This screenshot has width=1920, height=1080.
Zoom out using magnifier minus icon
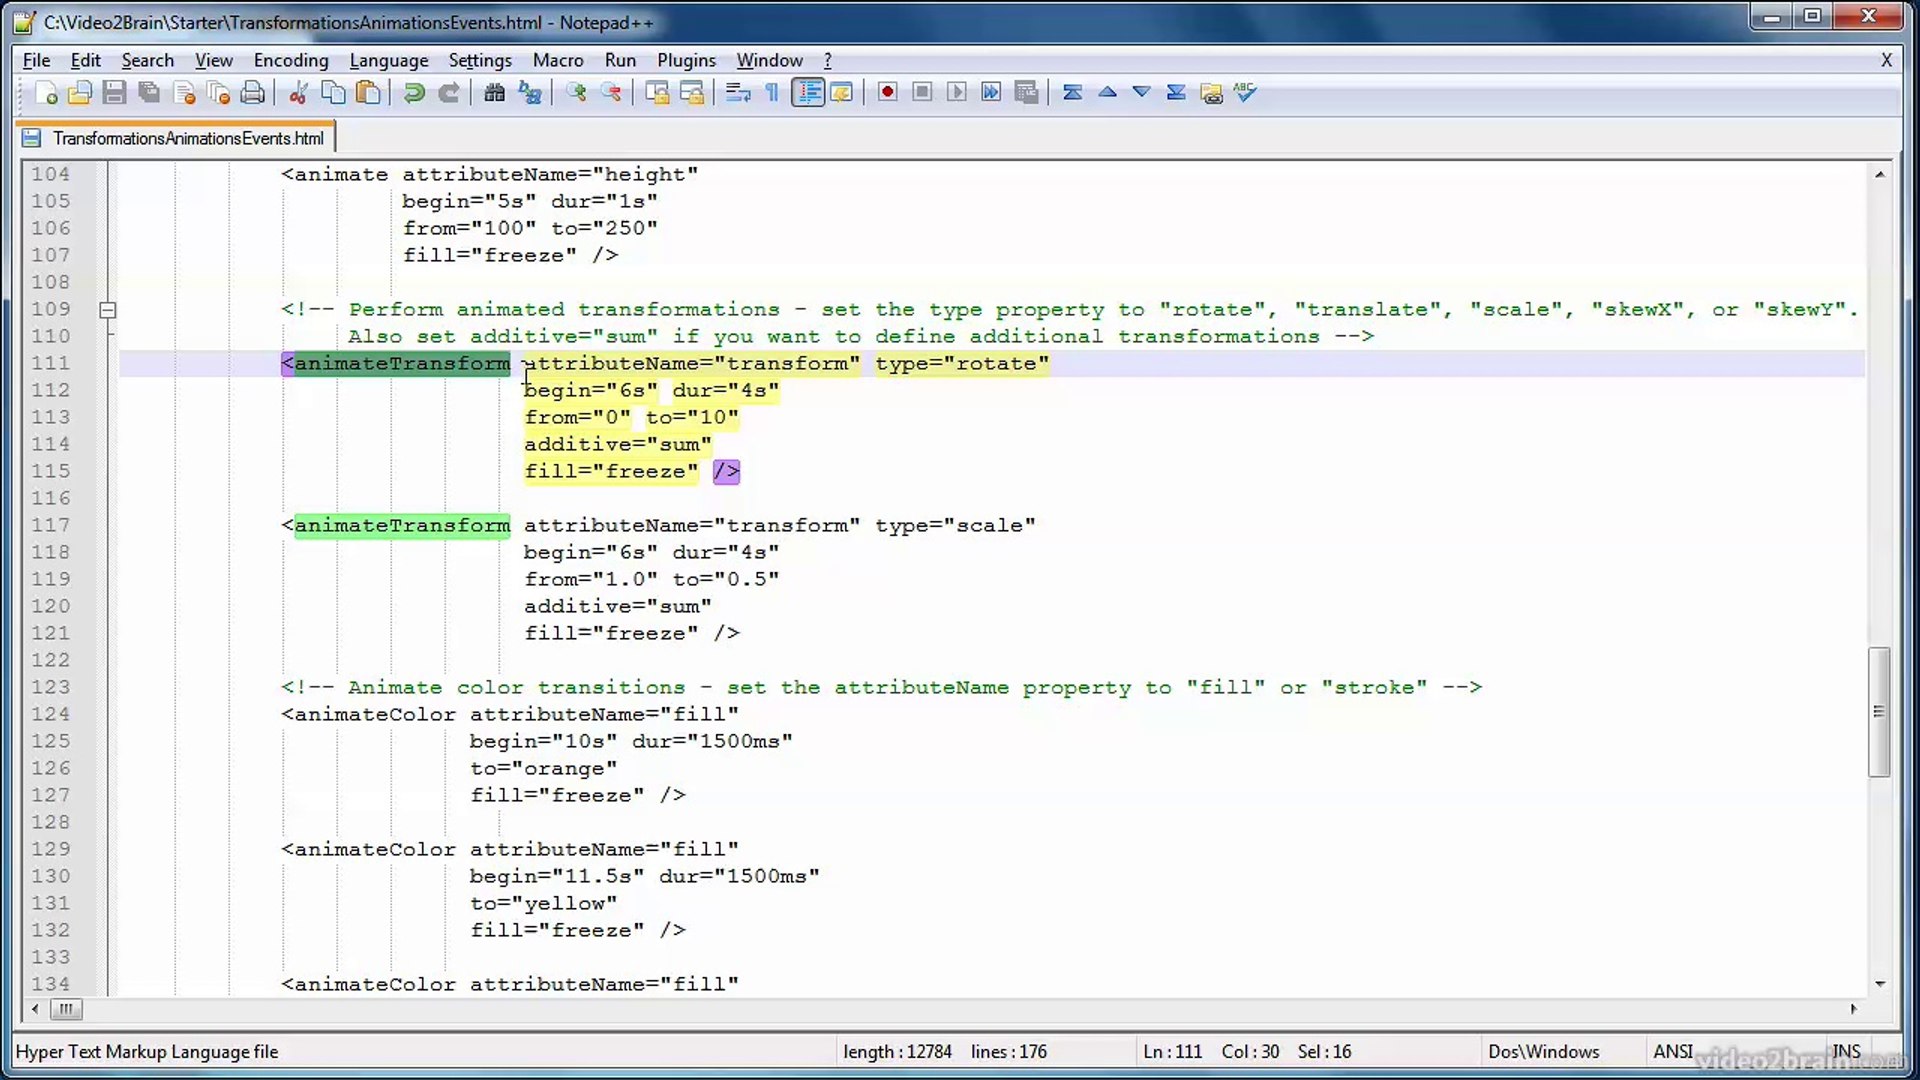[x=610, y=93]
